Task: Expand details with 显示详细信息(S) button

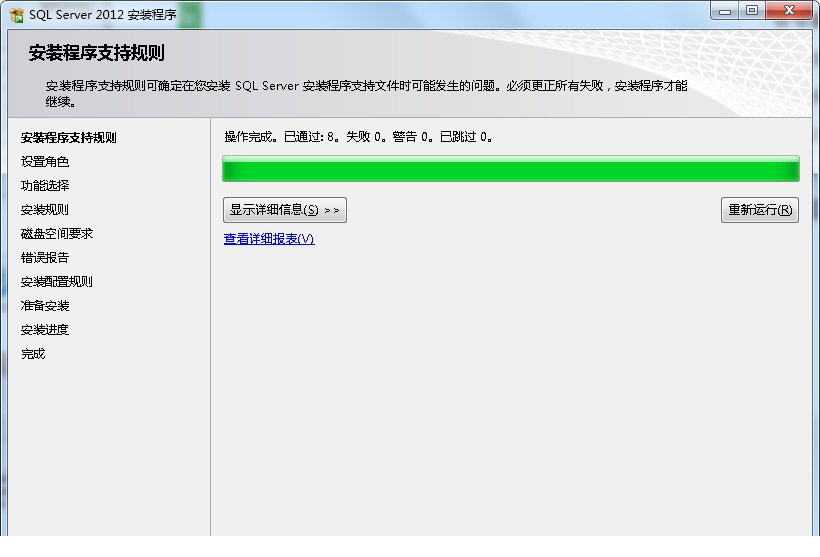Action: (284, 210)
